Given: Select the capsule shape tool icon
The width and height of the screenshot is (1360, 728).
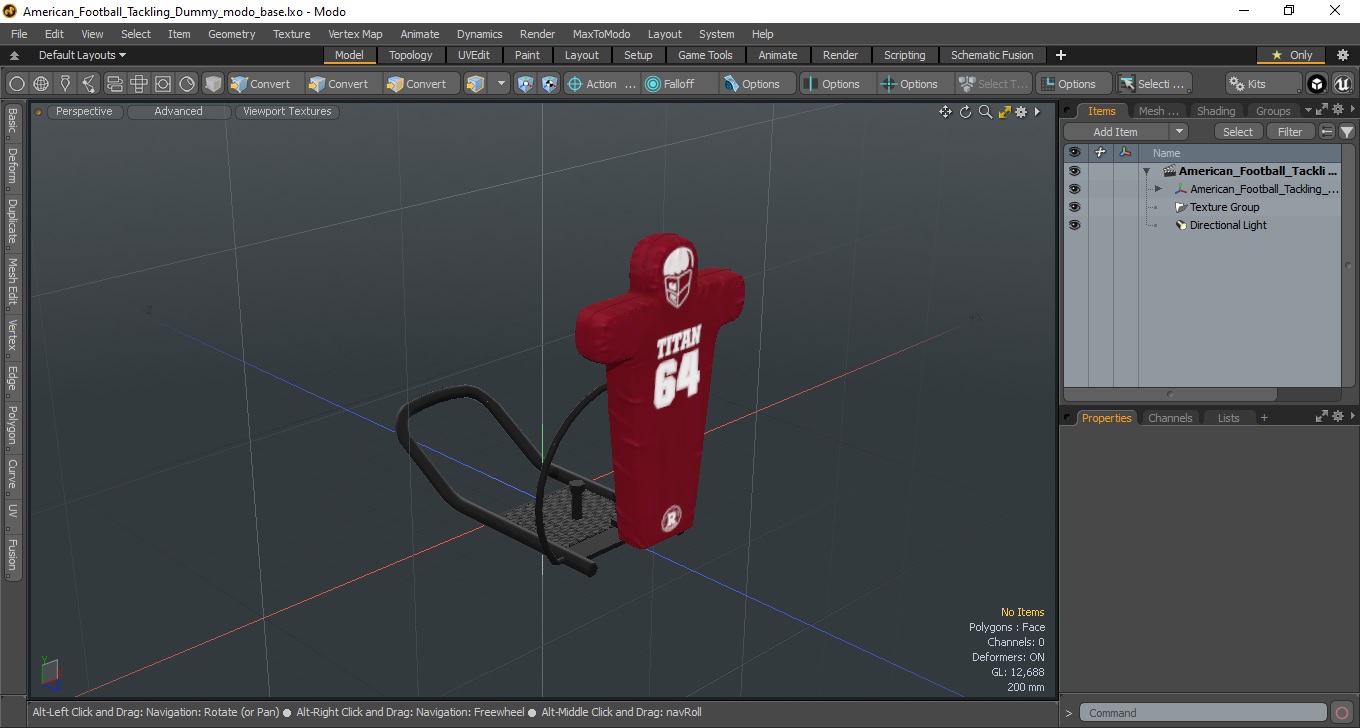Looking at the screenshot, I should [114, 84].
